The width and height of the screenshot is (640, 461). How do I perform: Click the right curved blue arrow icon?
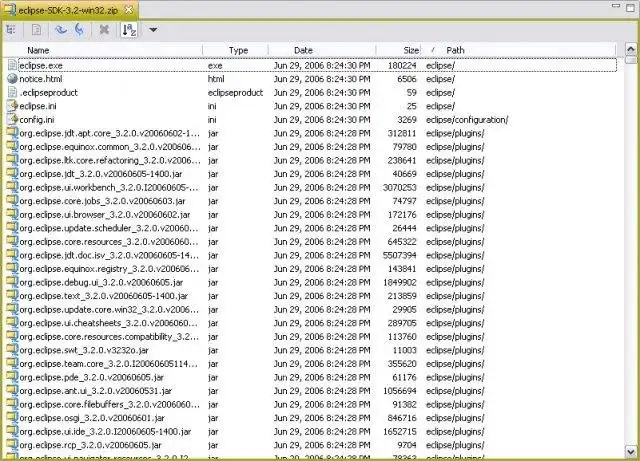coord(80,29)
